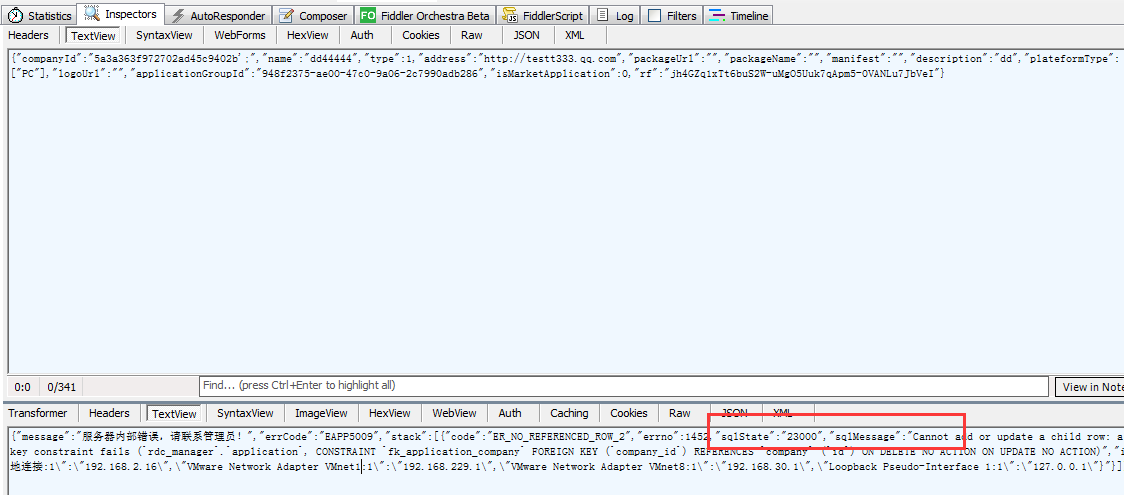Open response Auth tab
Screen dimensions: 1124x495
click(510, 413)
